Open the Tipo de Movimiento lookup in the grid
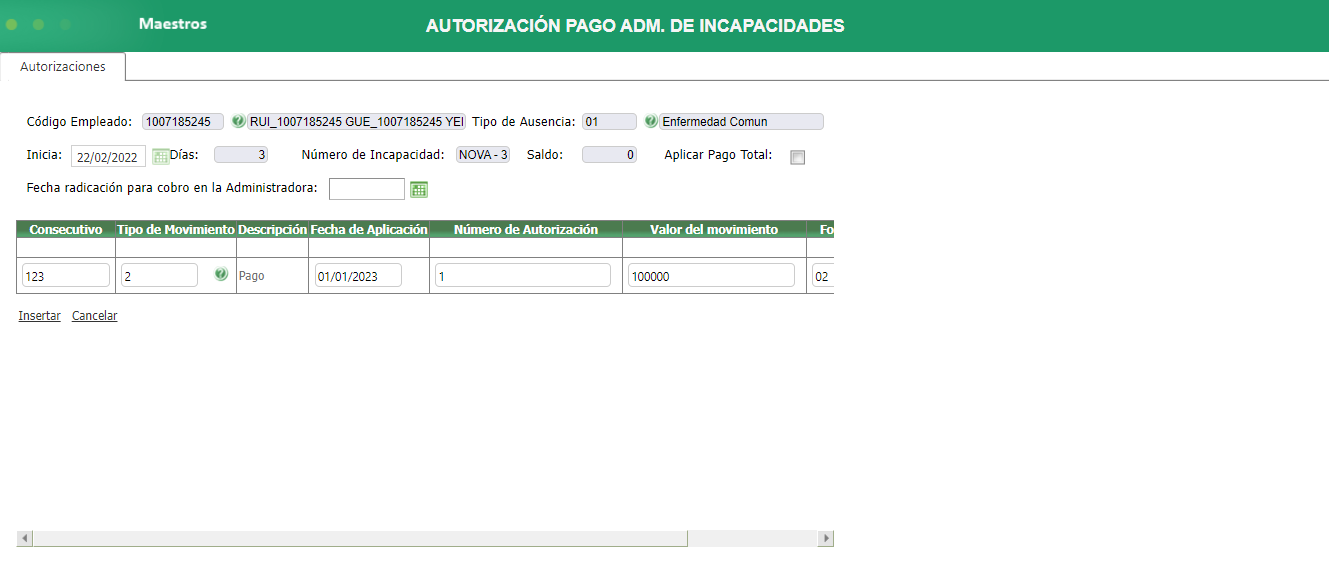 [x=220, y=273]
